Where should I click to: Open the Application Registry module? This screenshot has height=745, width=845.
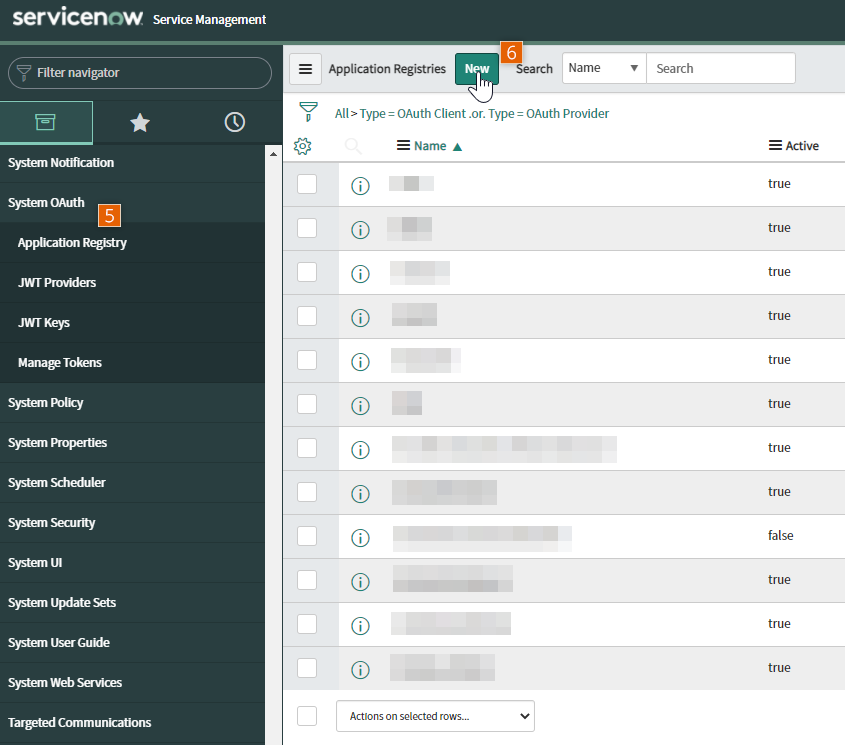coord(72,243)
